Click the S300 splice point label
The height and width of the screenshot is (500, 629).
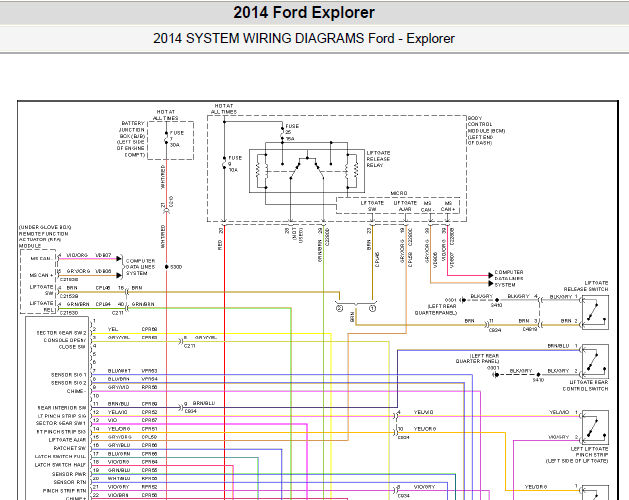coord(176,267)
